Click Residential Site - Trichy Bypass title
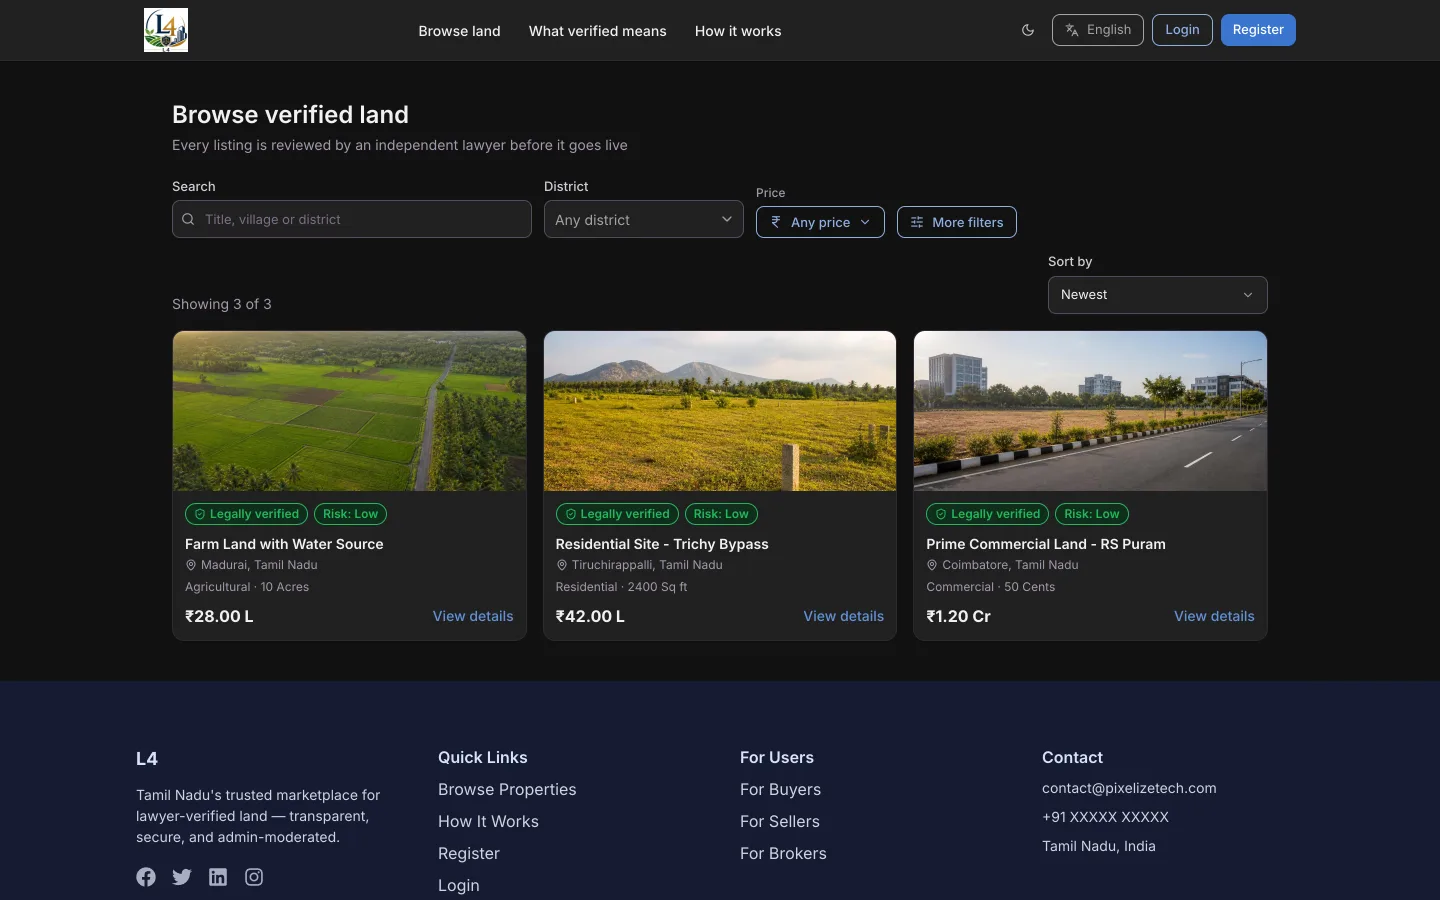This screenshot has height=900, width=1440. [662, 544]
